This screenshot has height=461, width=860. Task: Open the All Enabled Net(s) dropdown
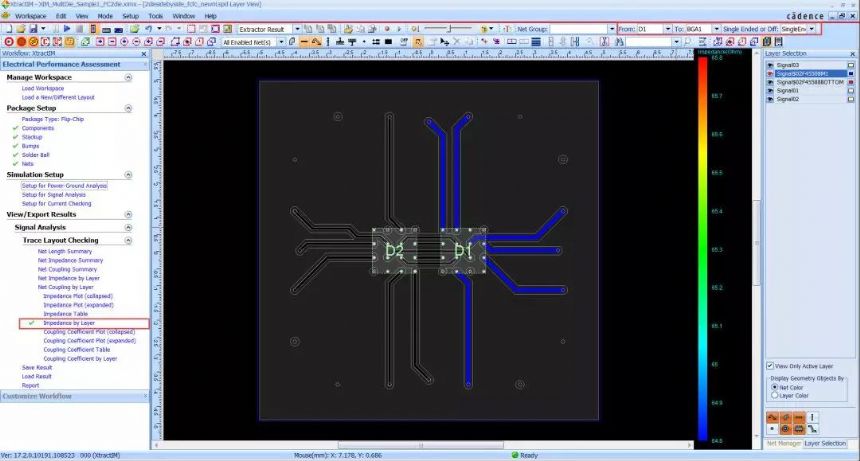(x=281, y=42)
